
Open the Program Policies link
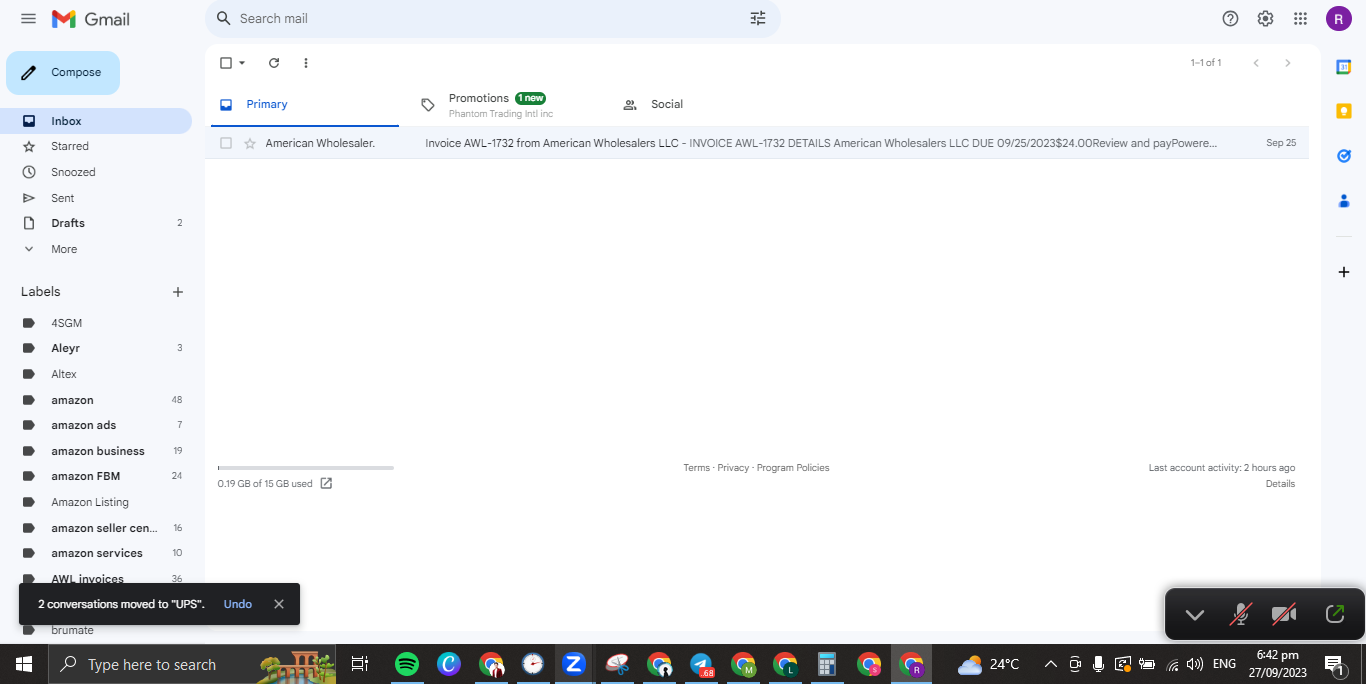[x=793, y=468]
